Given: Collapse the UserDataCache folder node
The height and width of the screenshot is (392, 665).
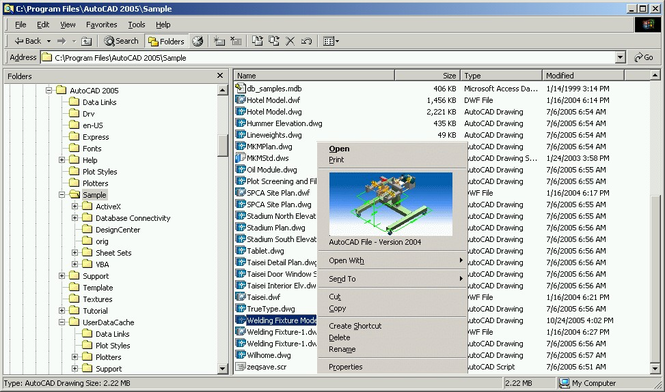Looking at the screenshot, I should [x=62, y=322].
